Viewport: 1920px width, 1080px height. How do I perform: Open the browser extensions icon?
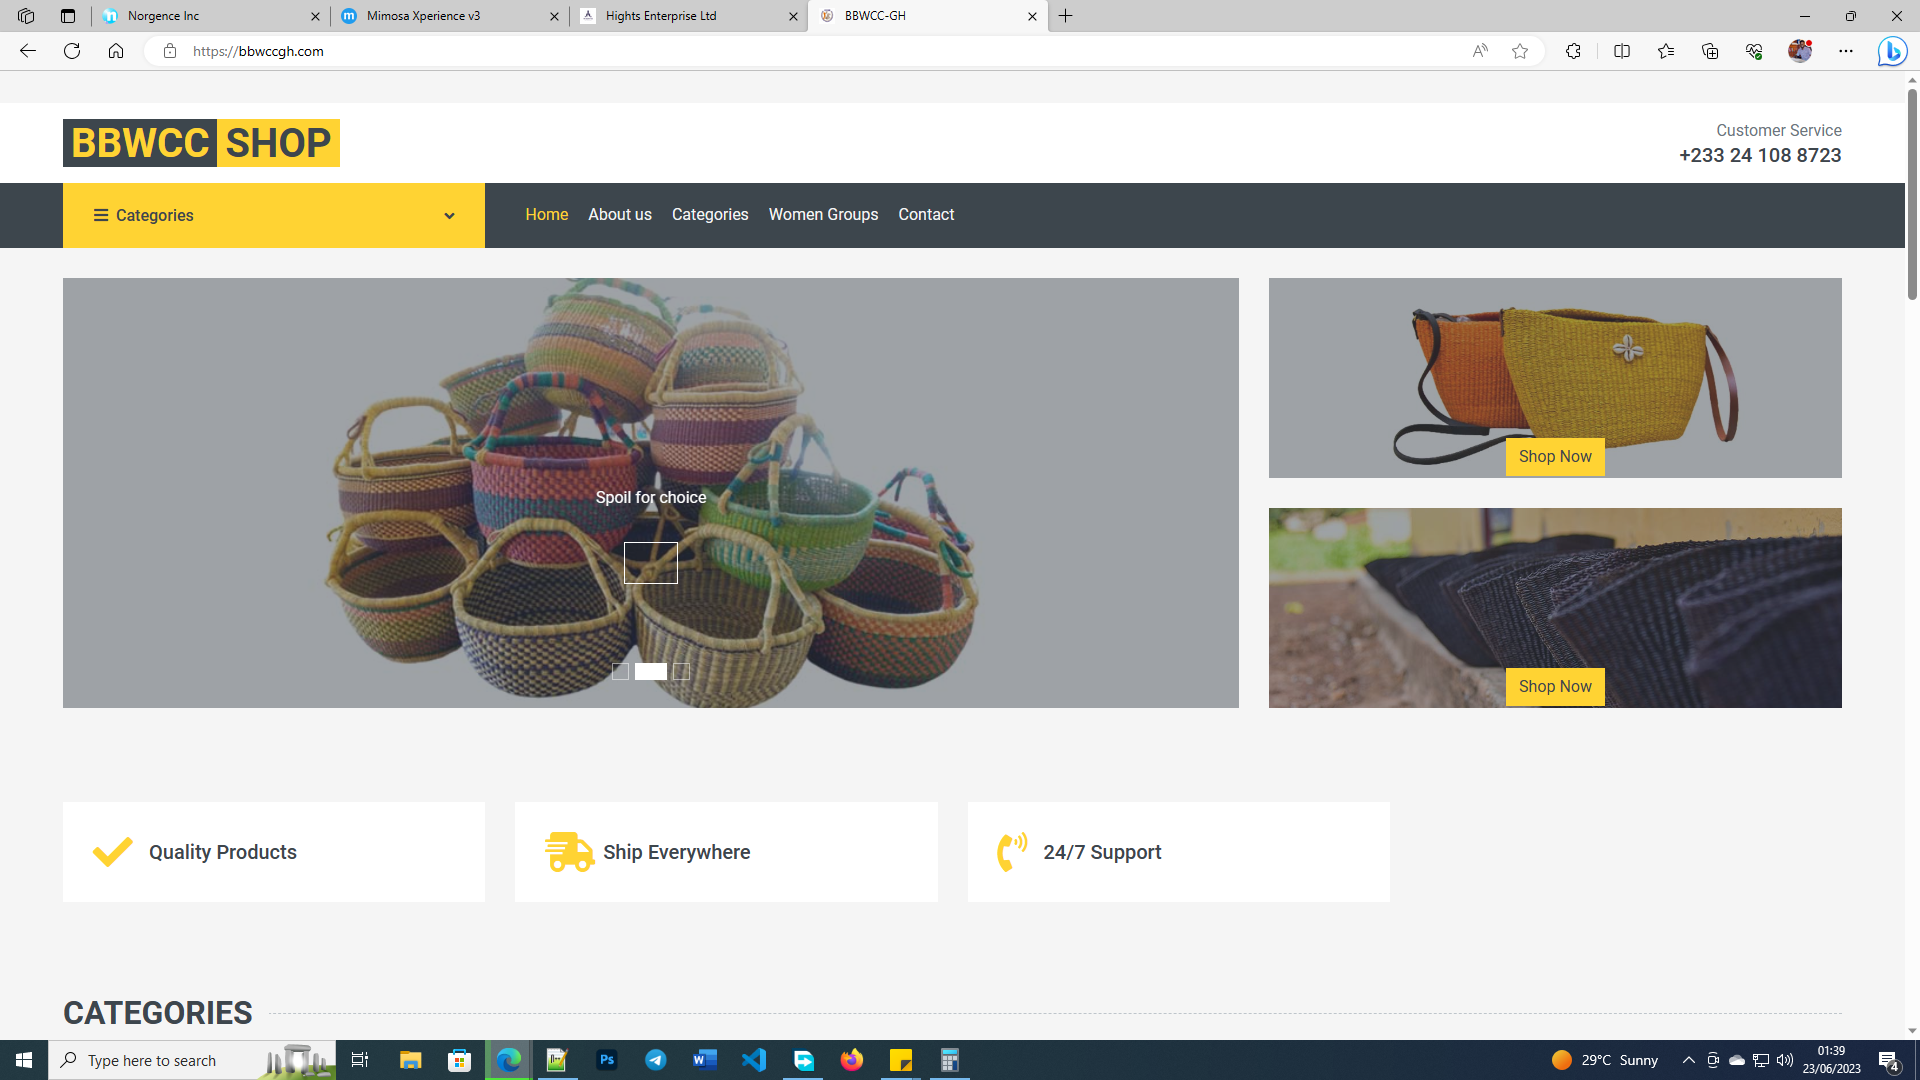coord(1573,51)
